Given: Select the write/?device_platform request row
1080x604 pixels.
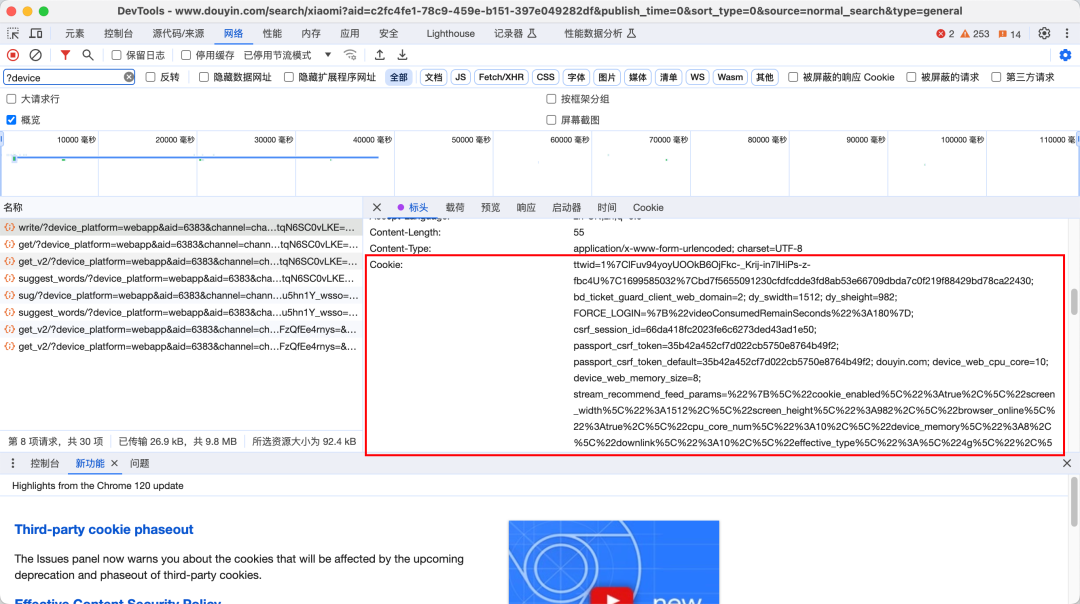Looking at the screenshot, I should click(180, 227).
